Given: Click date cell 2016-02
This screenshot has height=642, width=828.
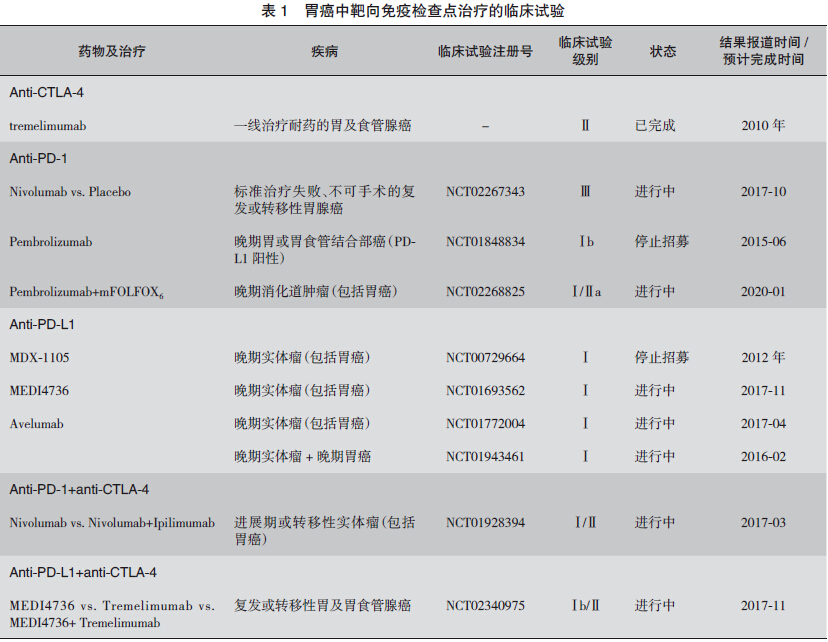Looking at the screenshot, I should pos(763,457).
